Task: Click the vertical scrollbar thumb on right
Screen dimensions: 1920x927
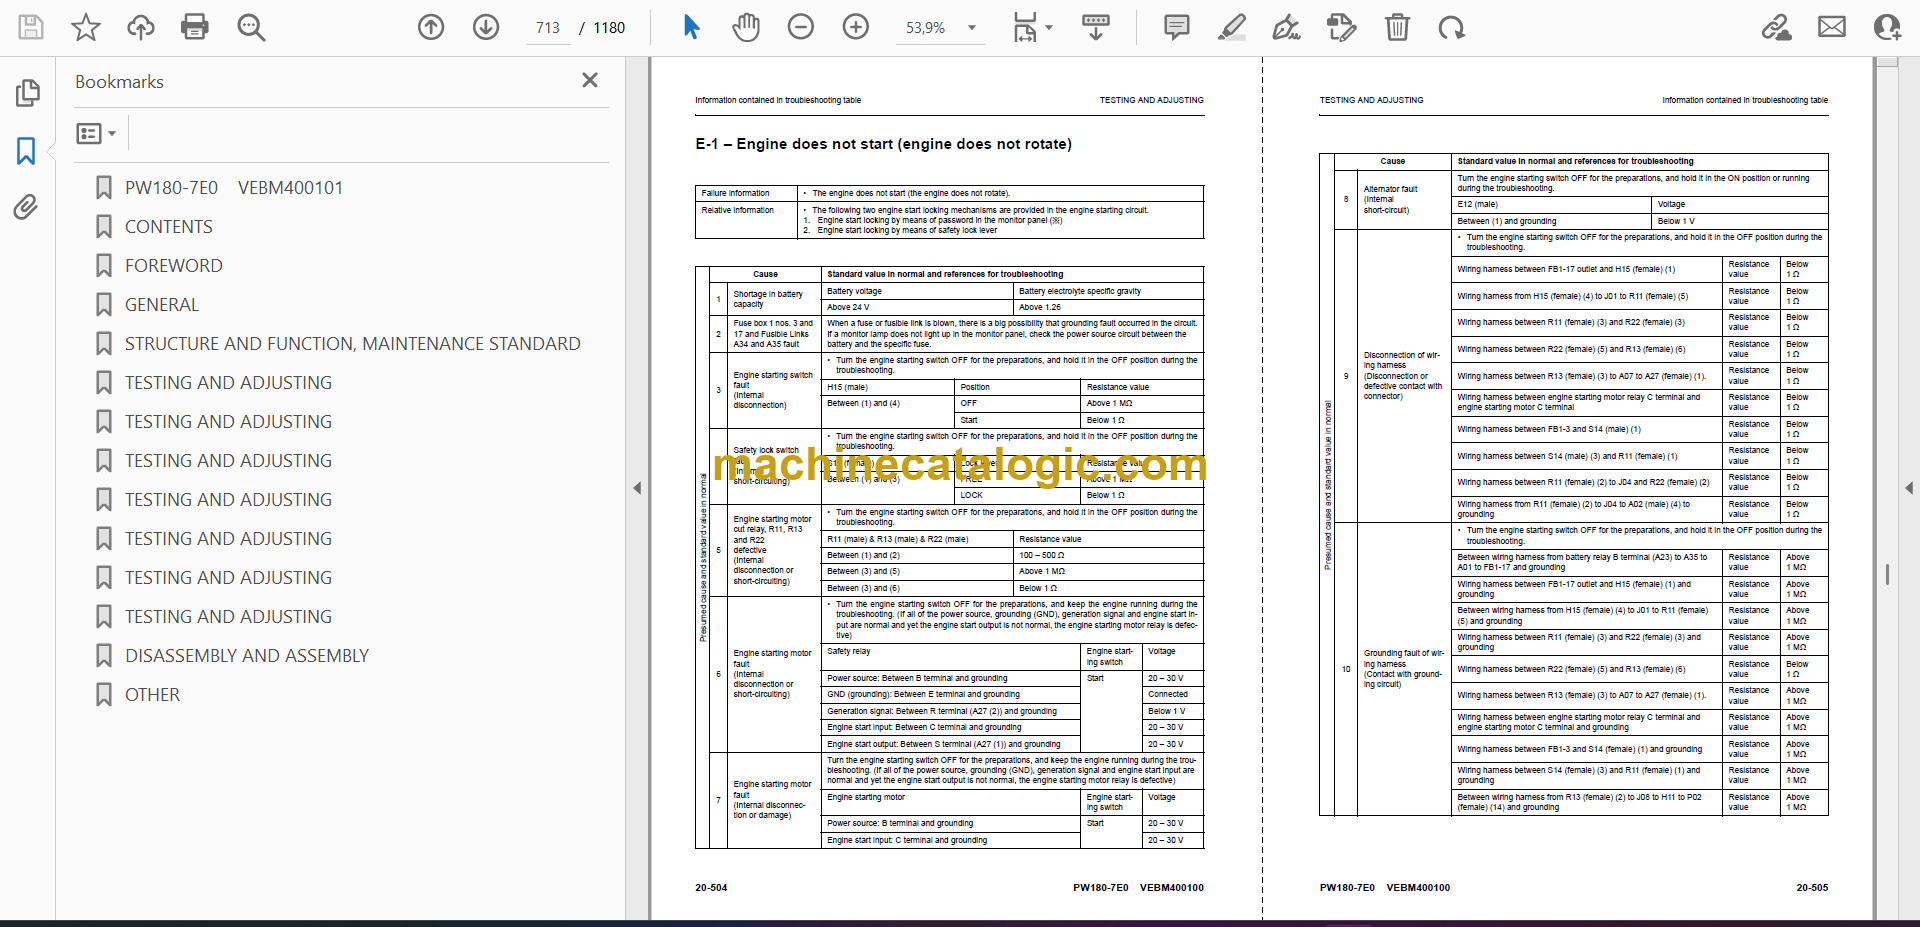Action: [1887, 574]
